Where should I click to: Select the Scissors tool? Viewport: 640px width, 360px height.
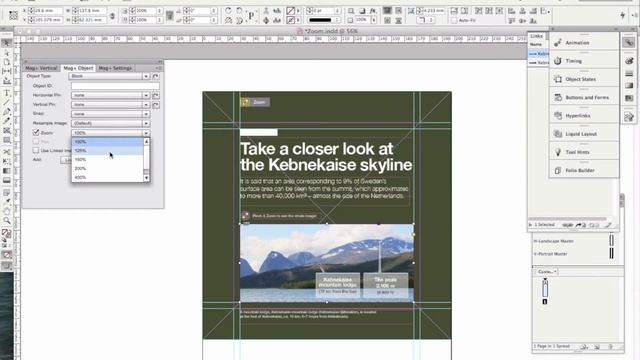point(7,152)
